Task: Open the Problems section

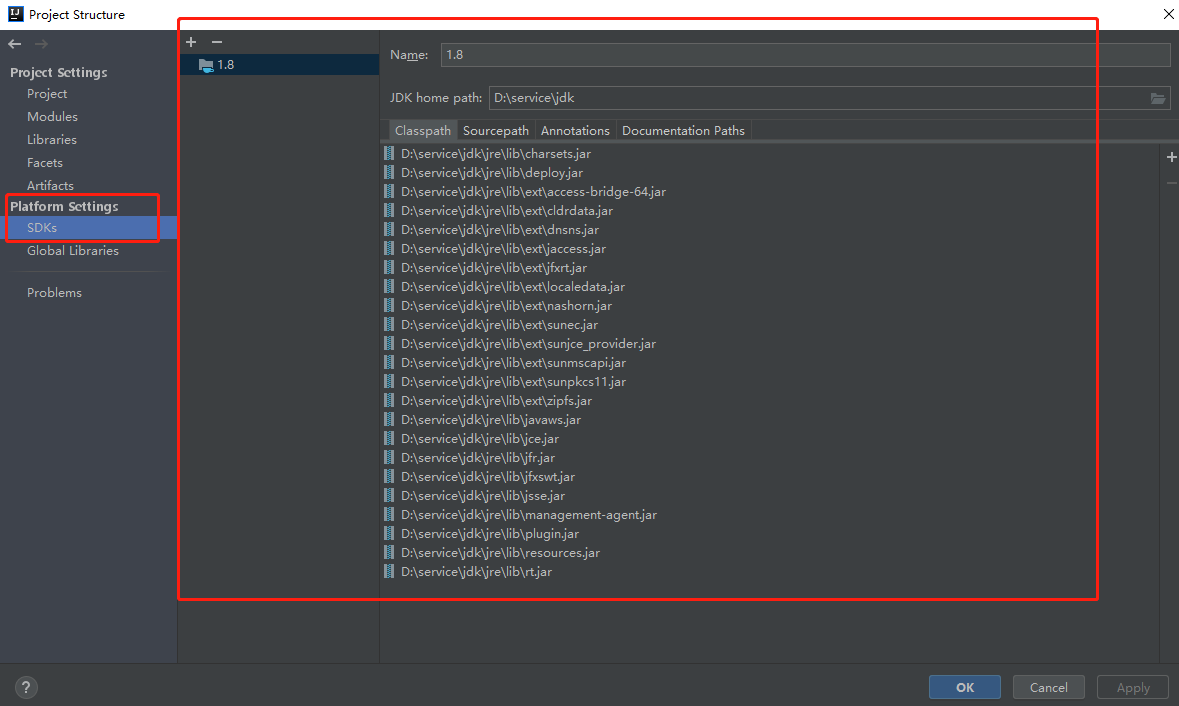Action: pos(54,292)
